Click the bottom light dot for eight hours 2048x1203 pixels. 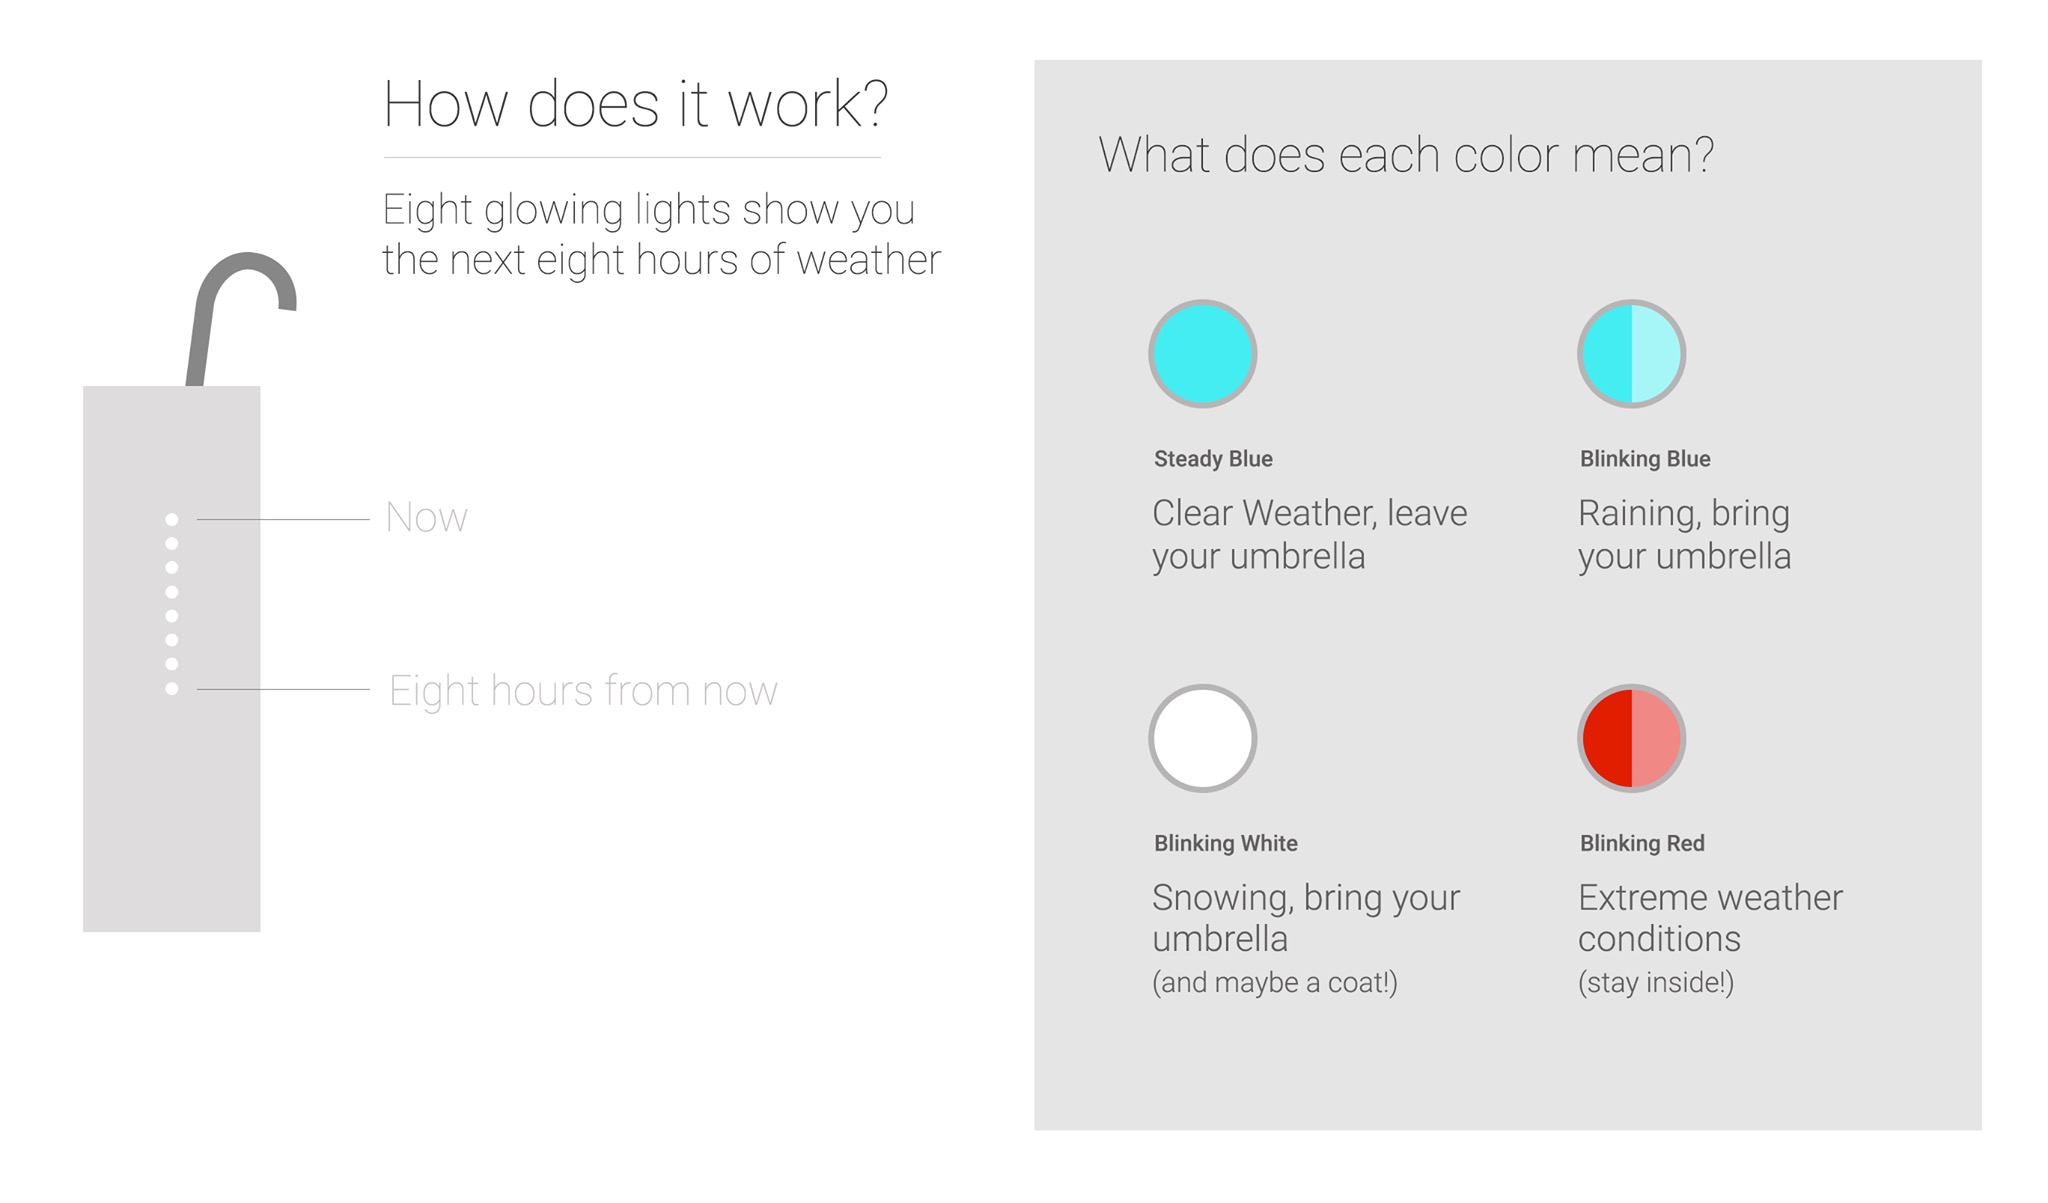[172, 688]
